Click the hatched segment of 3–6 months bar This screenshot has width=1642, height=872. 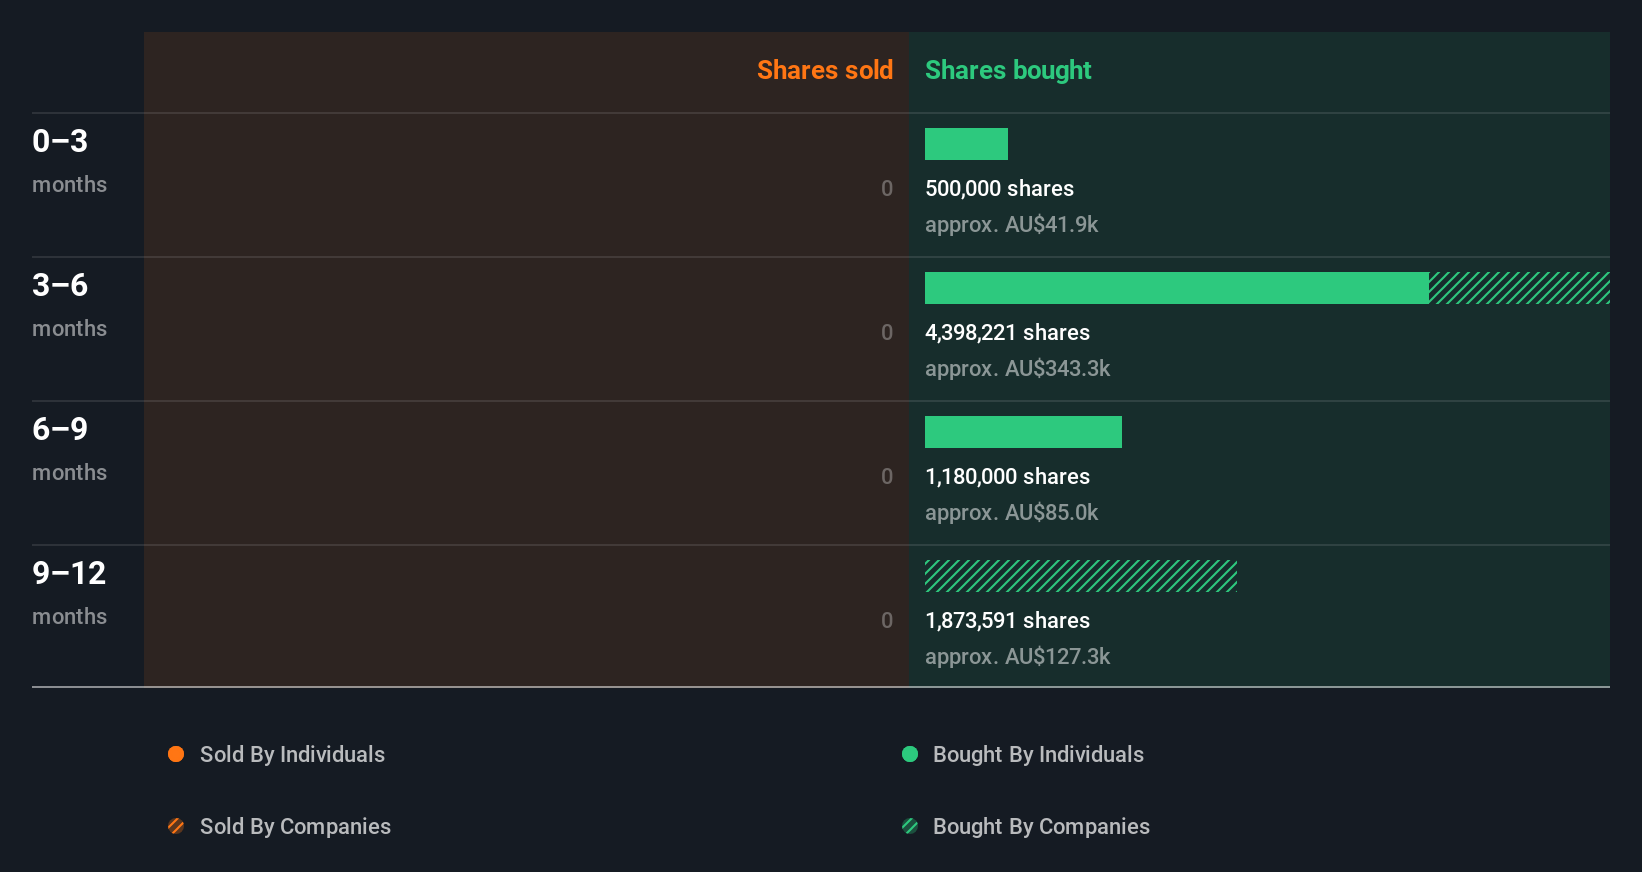click(x=1519, y=288)
